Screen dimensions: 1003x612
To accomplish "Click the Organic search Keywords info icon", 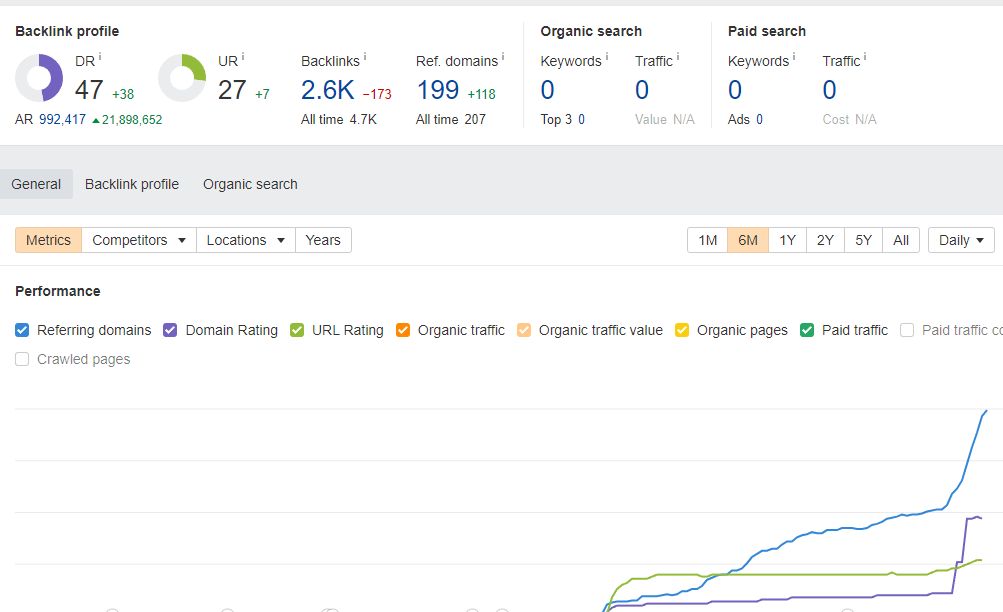I will pyautogui.click(x=606, y=57).
